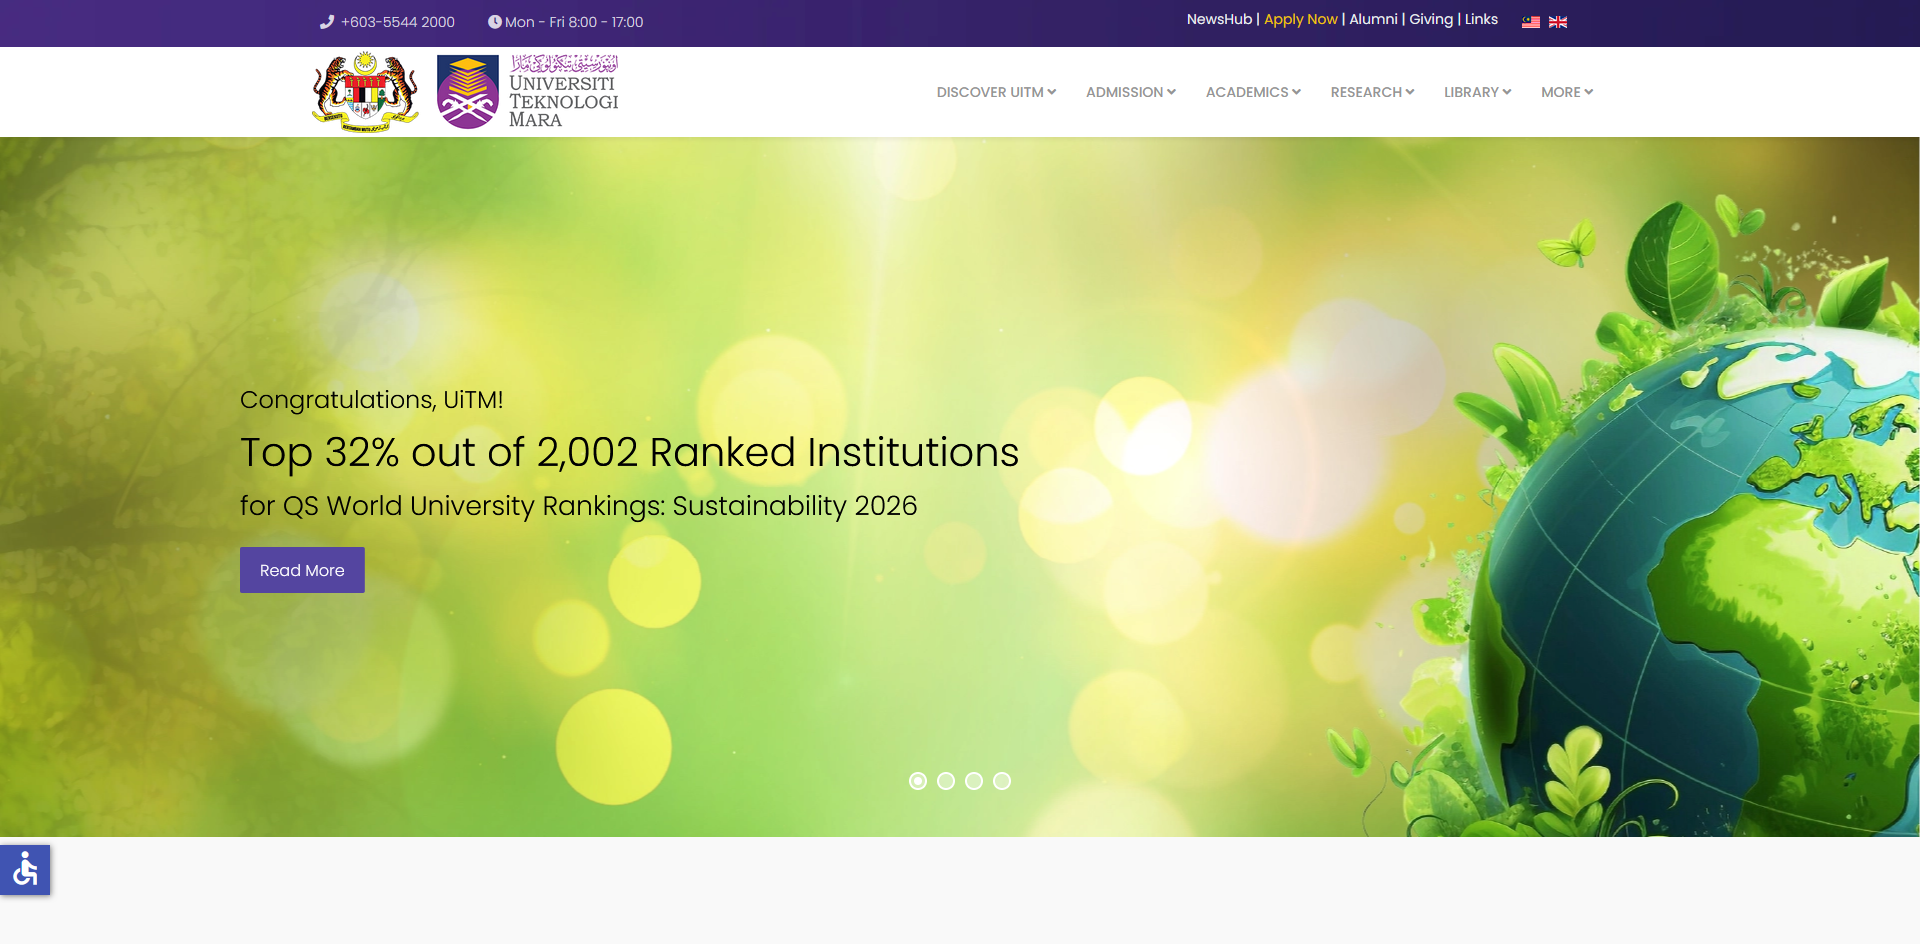Expand the Academics navigation menu
Viewport: 1920px width, 944px height.
click(x=1253, y=92)
